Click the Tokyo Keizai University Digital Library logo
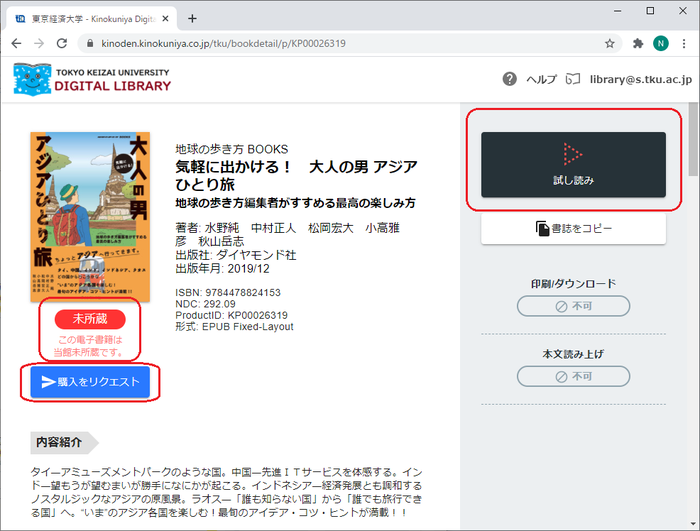Image resolution: width=700 pixels, height=531 pixels. pyautogui.click(x=92, y=79)
